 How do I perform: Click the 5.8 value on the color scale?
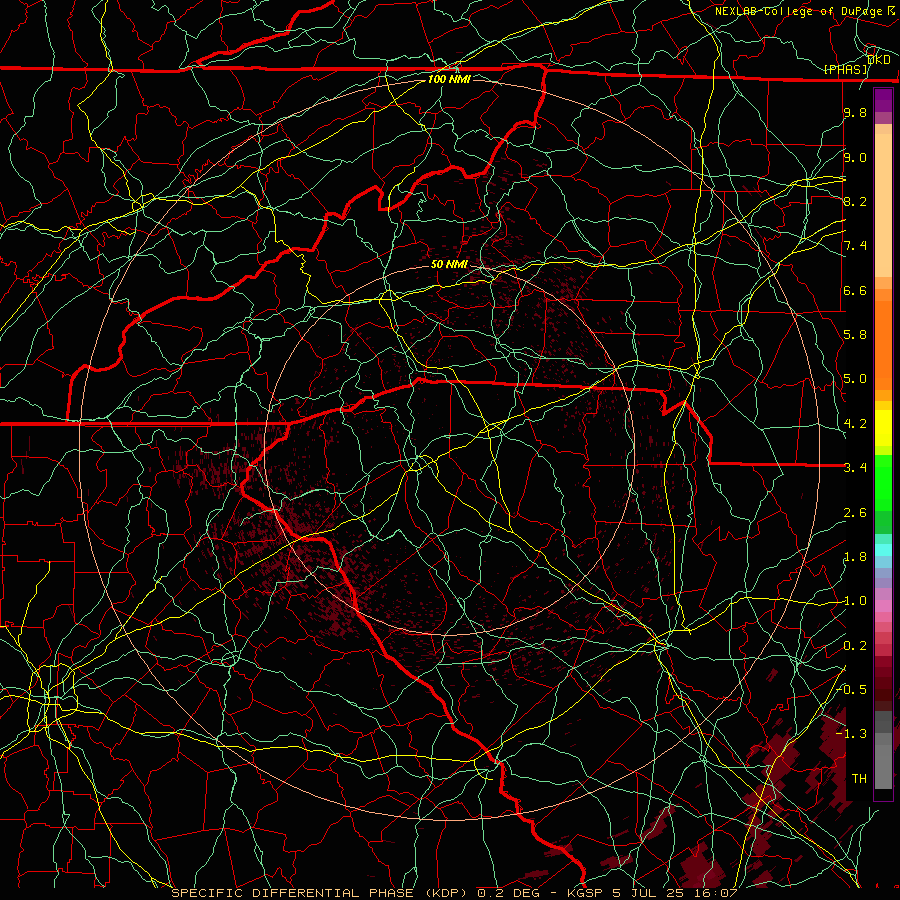click(x=855, y=335)
